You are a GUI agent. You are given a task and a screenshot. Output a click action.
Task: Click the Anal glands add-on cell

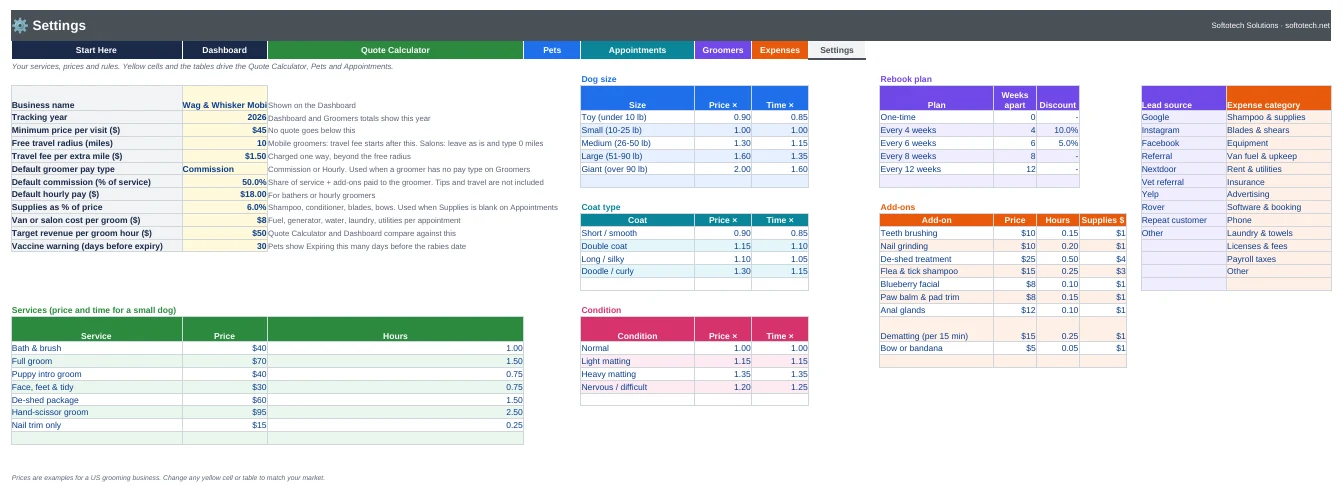pyautogui.click(x=936, y=310)
